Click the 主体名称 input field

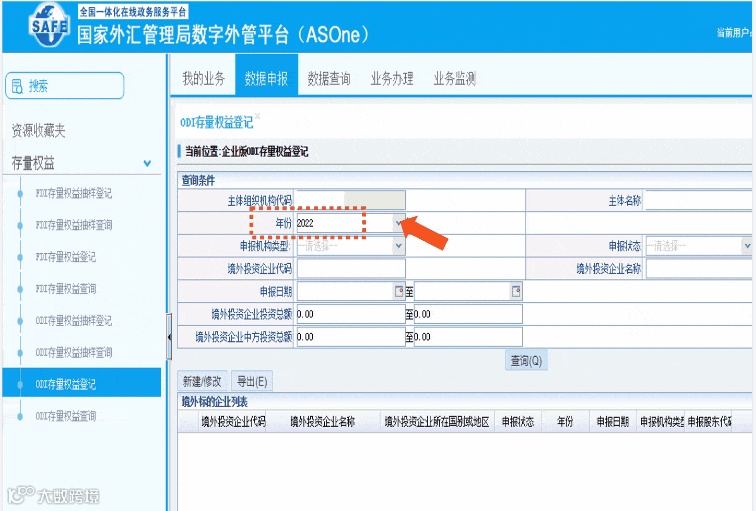pos(698,200)
